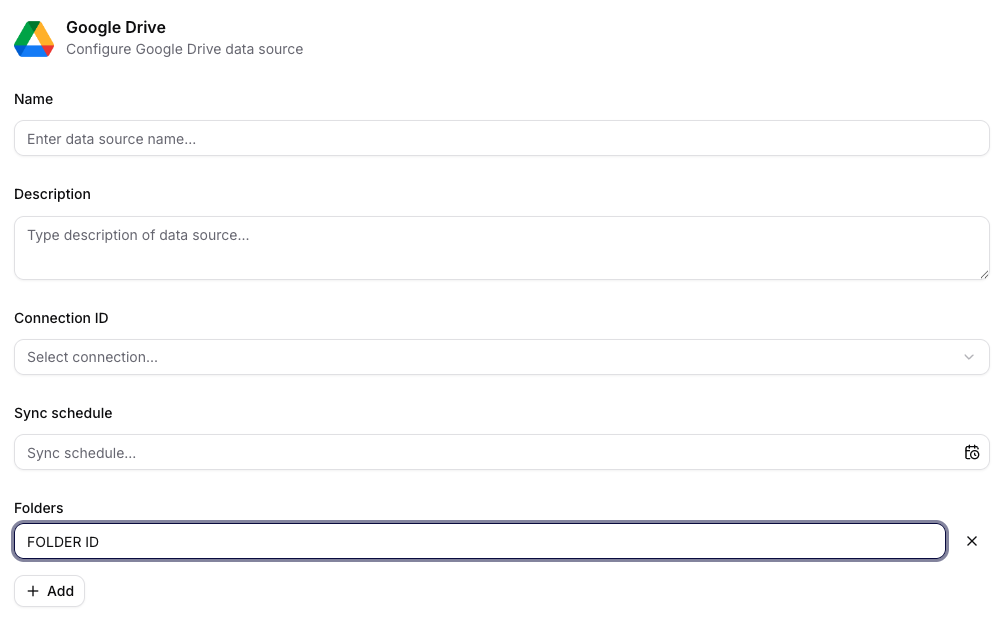Click the Enter data source name placeholder
1004x628 pixels.
tap(113, 138)
